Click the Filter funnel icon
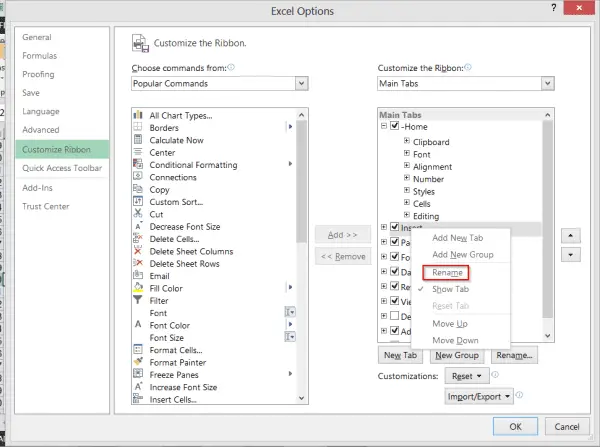The height and width of the screenshot is (447, 600). pos(138,300)
